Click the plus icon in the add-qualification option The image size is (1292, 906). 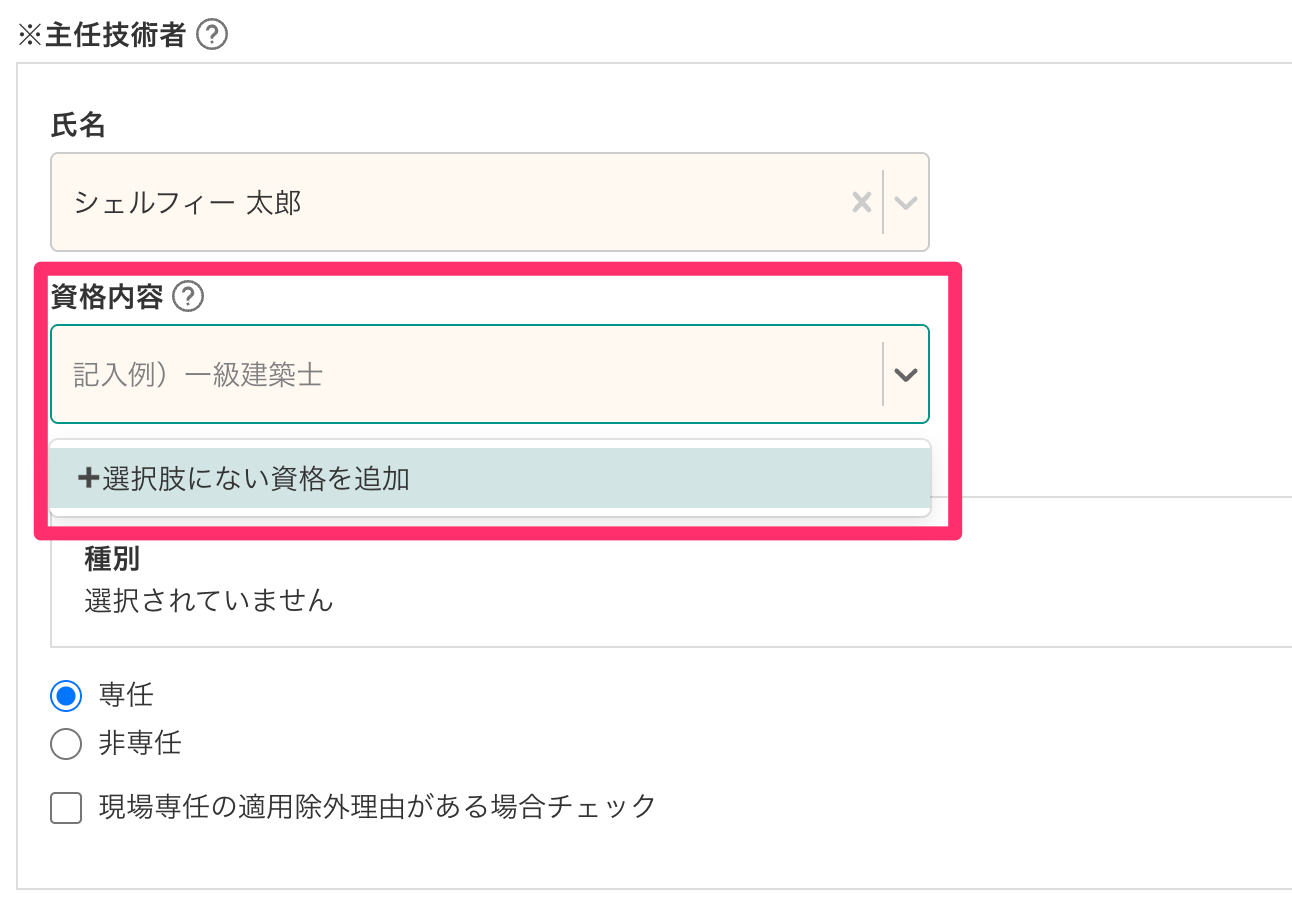[x=88, y=479]
